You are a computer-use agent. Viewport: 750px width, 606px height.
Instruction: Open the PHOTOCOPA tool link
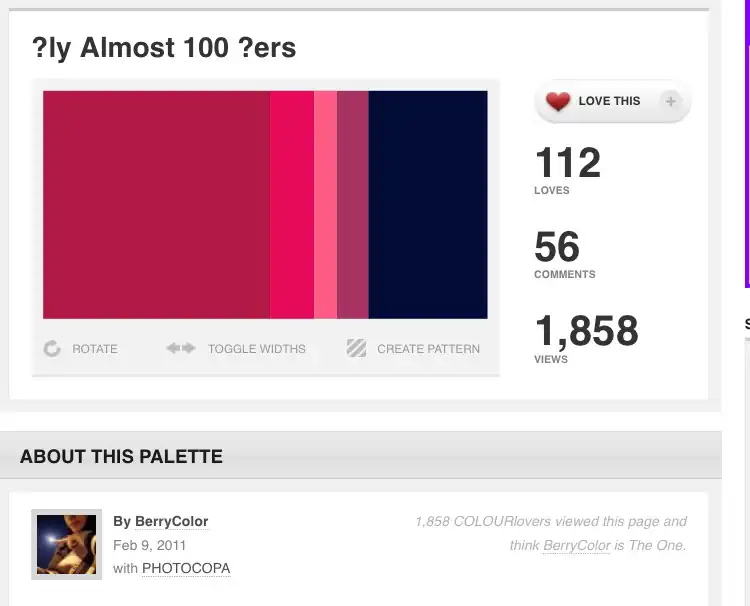coord(186,568)
